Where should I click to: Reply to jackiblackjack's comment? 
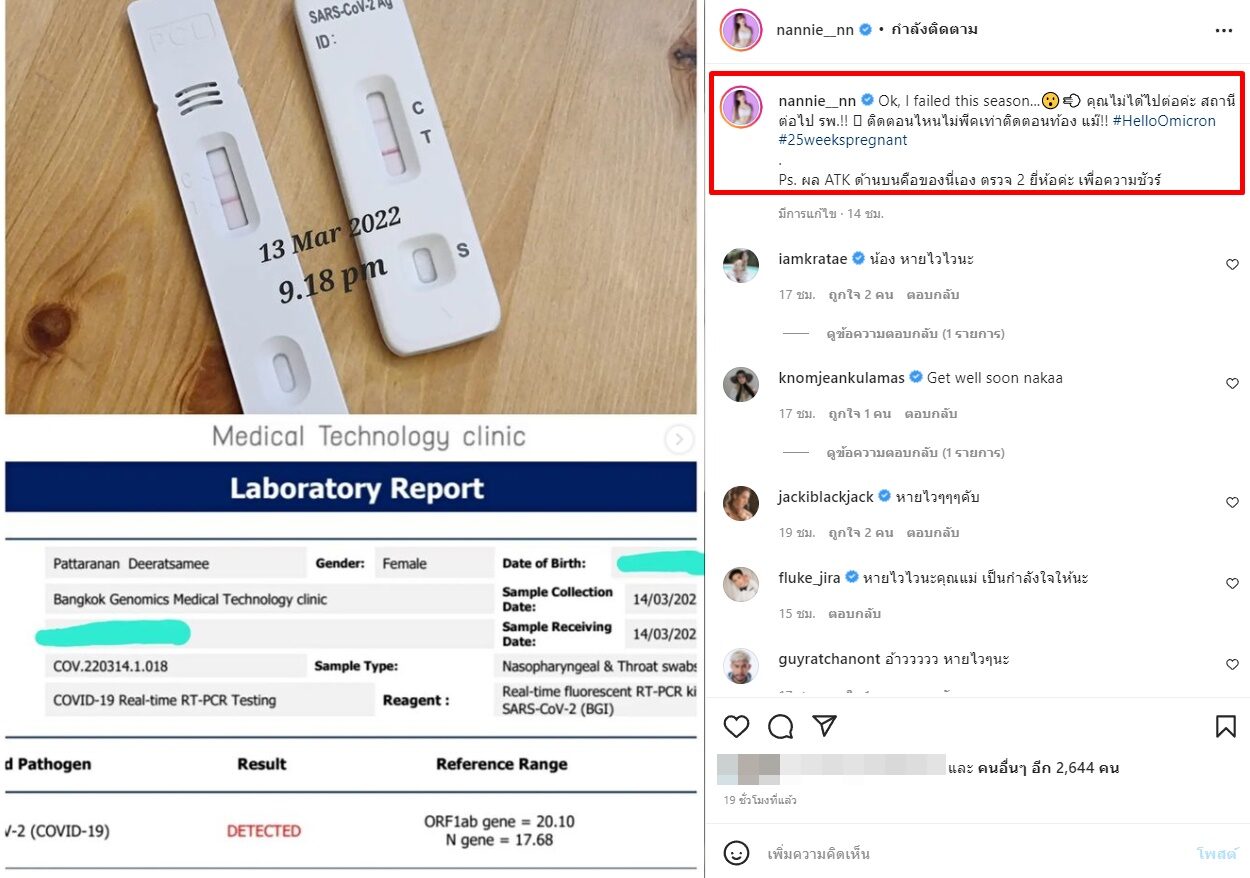point(932,533)
